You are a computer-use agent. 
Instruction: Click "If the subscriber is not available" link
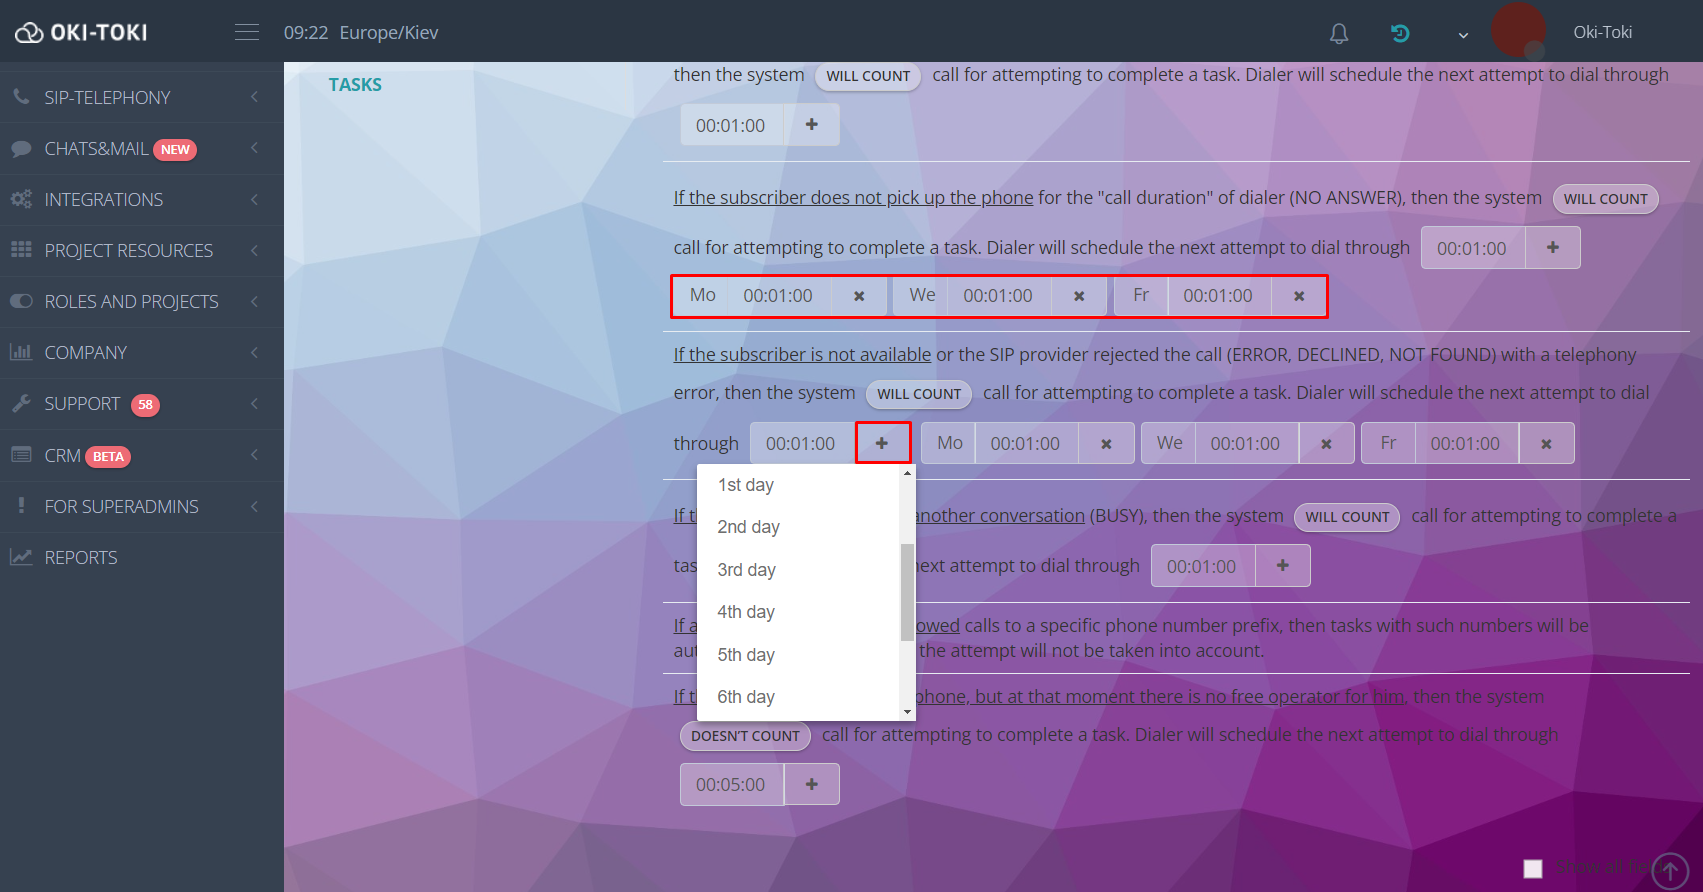(802, 355)
